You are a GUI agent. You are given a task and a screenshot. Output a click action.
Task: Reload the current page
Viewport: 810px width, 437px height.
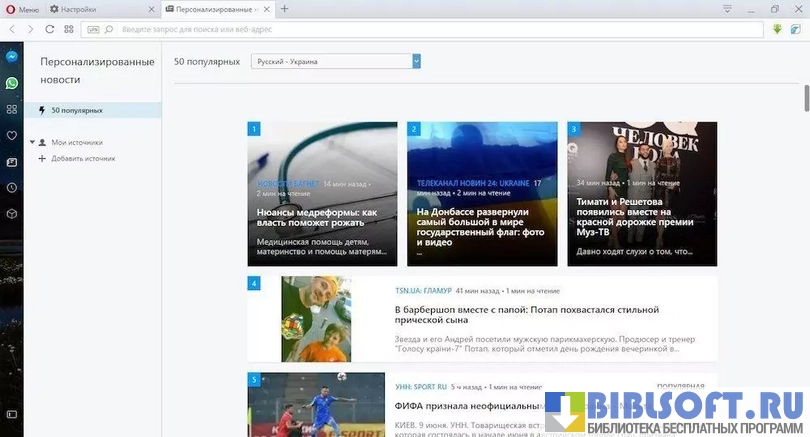(49, 29)
